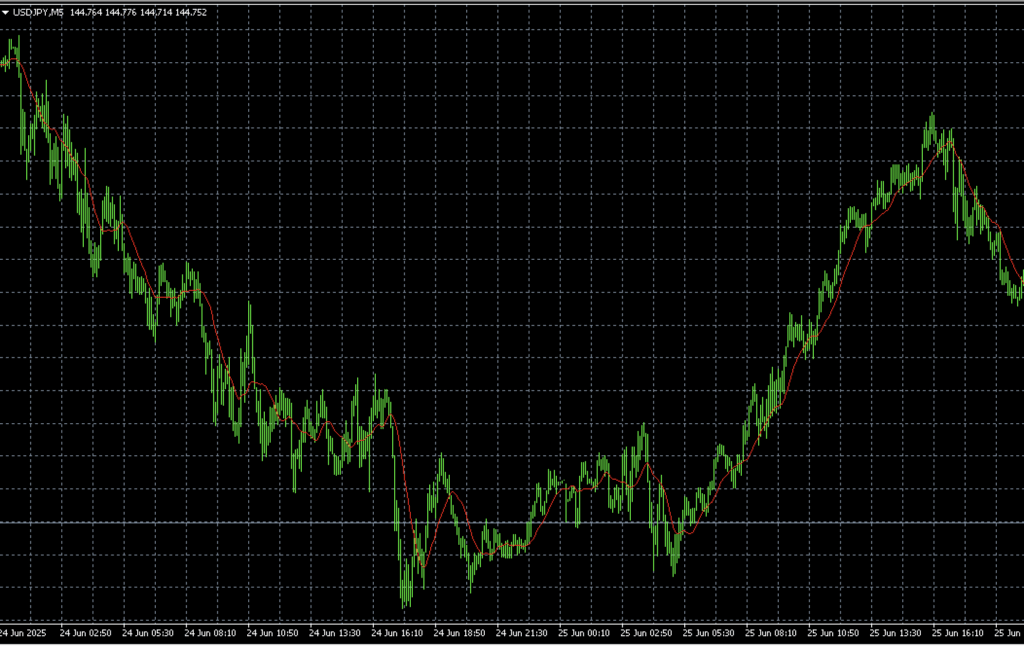Image resolution: width=1024 pixels, height=646 pixels.
Task: Click the triangle arrow before USDJPY,M5
Action: 6,12
